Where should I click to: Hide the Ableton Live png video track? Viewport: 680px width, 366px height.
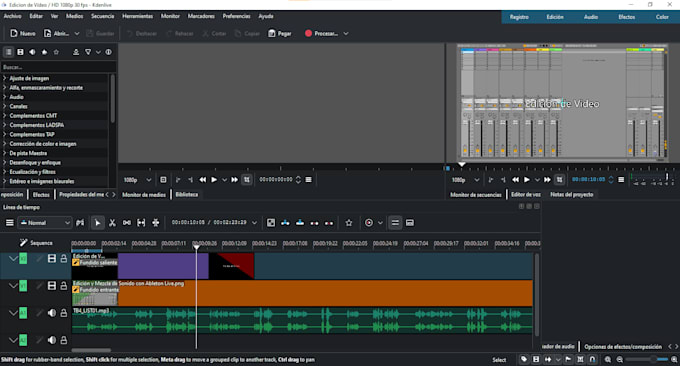pyautogui.click(x=52, y=286)
